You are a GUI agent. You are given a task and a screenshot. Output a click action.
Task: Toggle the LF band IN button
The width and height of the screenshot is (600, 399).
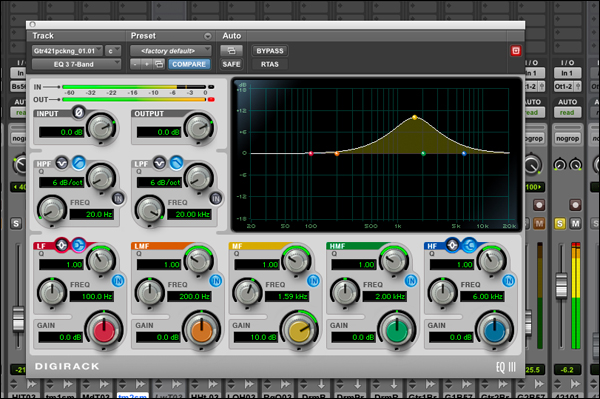(x=118, y=281)
